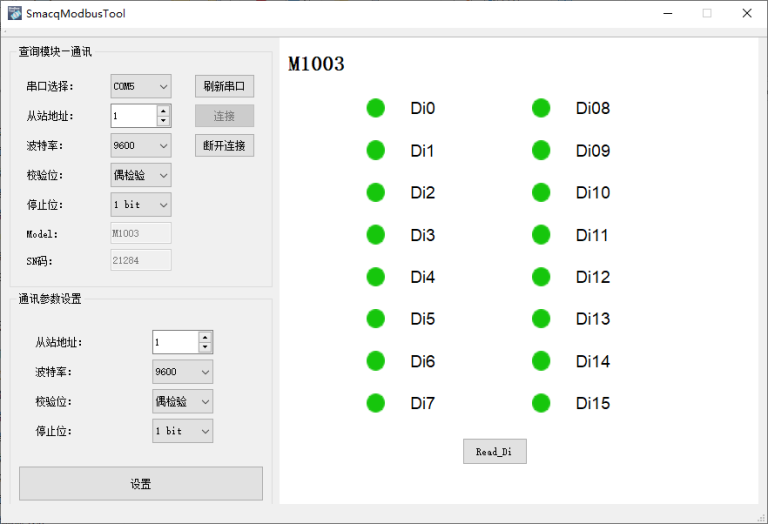This screenshot has height=524, width=768.
Task: Open the parity dropdown in communication settings
Action: pos(183,401)
